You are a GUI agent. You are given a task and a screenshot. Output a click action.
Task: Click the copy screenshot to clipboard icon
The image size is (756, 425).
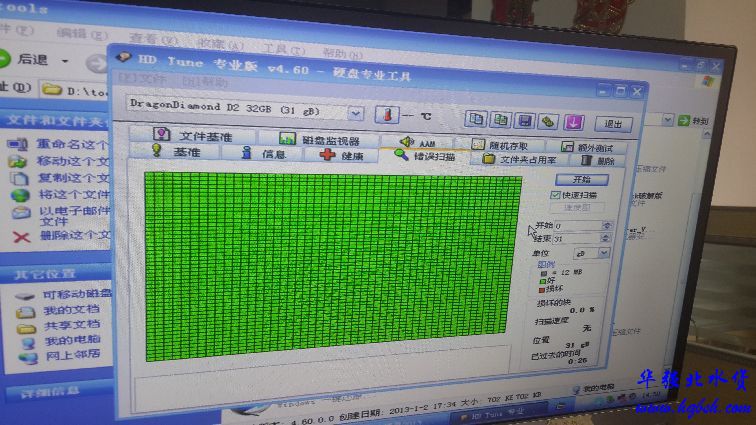[x=500, y=120]
